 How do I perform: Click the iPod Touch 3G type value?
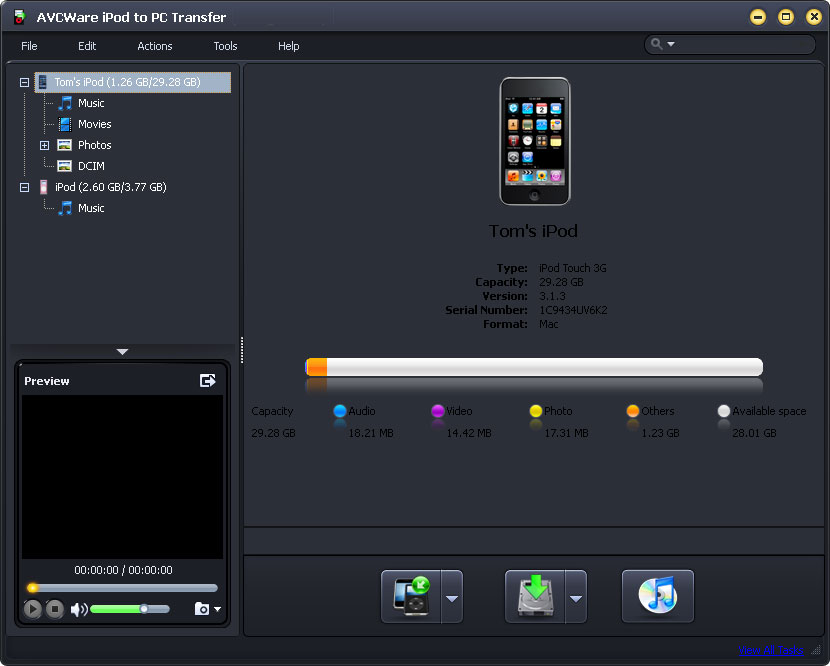(x=573, y=268)
